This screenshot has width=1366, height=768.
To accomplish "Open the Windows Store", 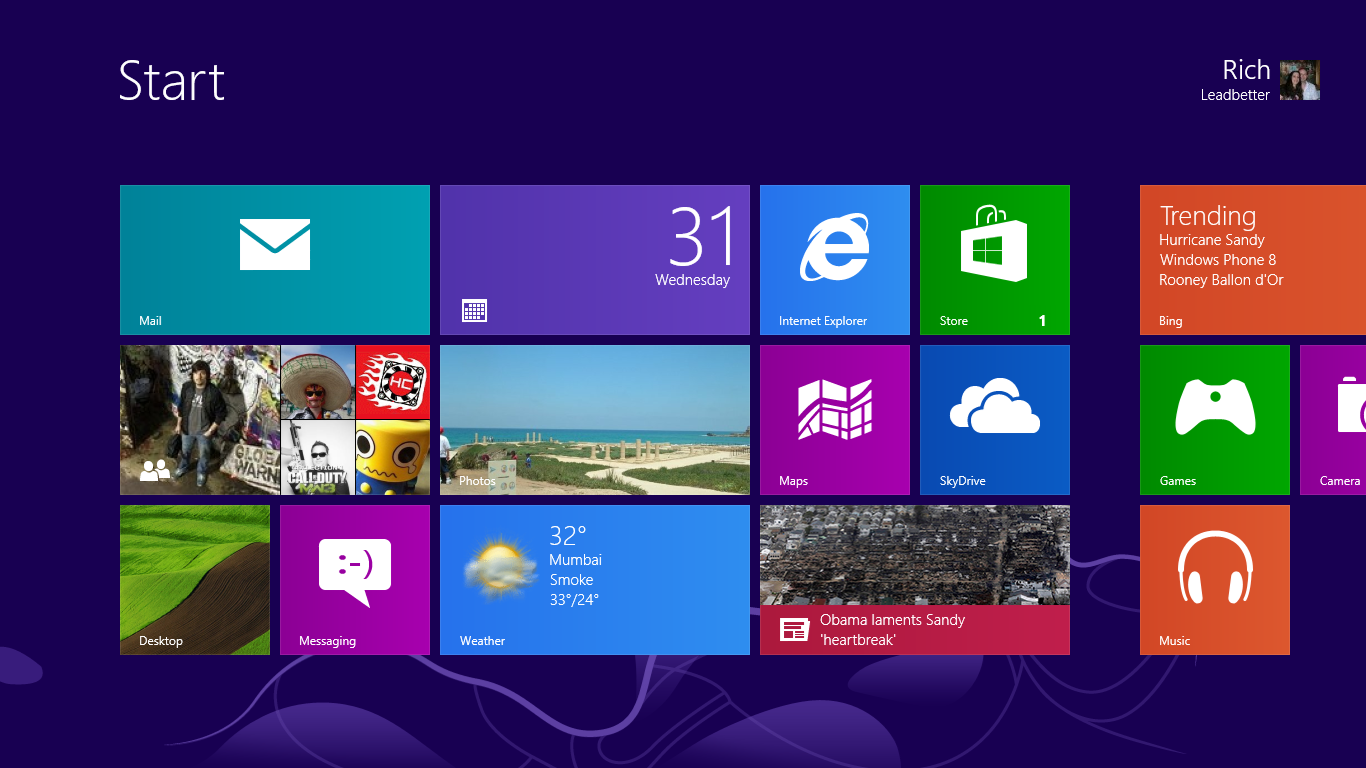I will pos(993,259).
